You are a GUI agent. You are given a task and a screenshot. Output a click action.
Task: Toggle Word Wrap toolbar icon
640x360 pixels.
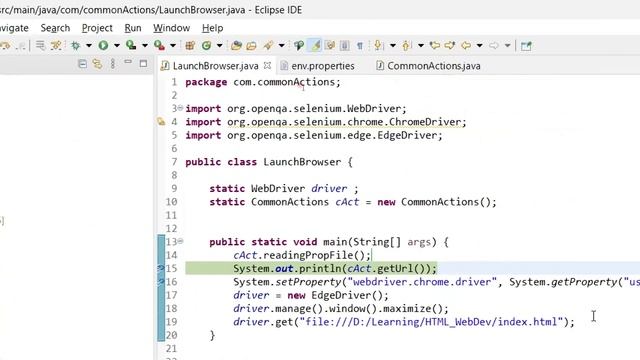tap(330, 45)
